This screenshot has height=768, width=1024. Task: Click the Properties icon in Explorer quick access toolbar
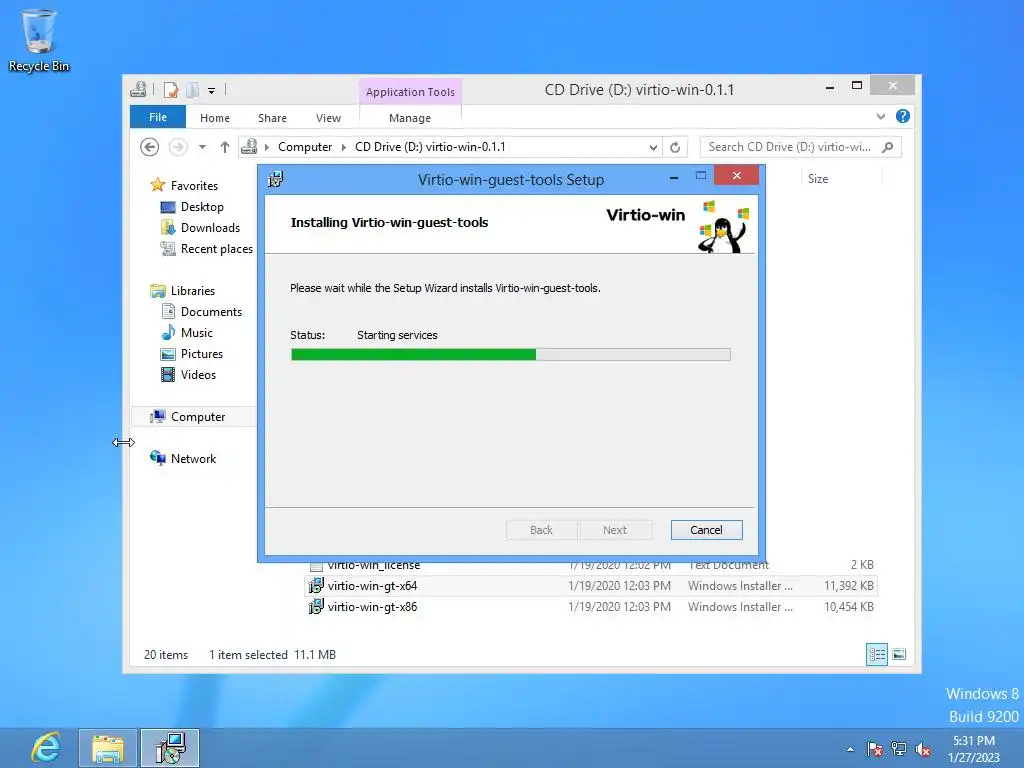pyautogui.click(x=171, y=90)
